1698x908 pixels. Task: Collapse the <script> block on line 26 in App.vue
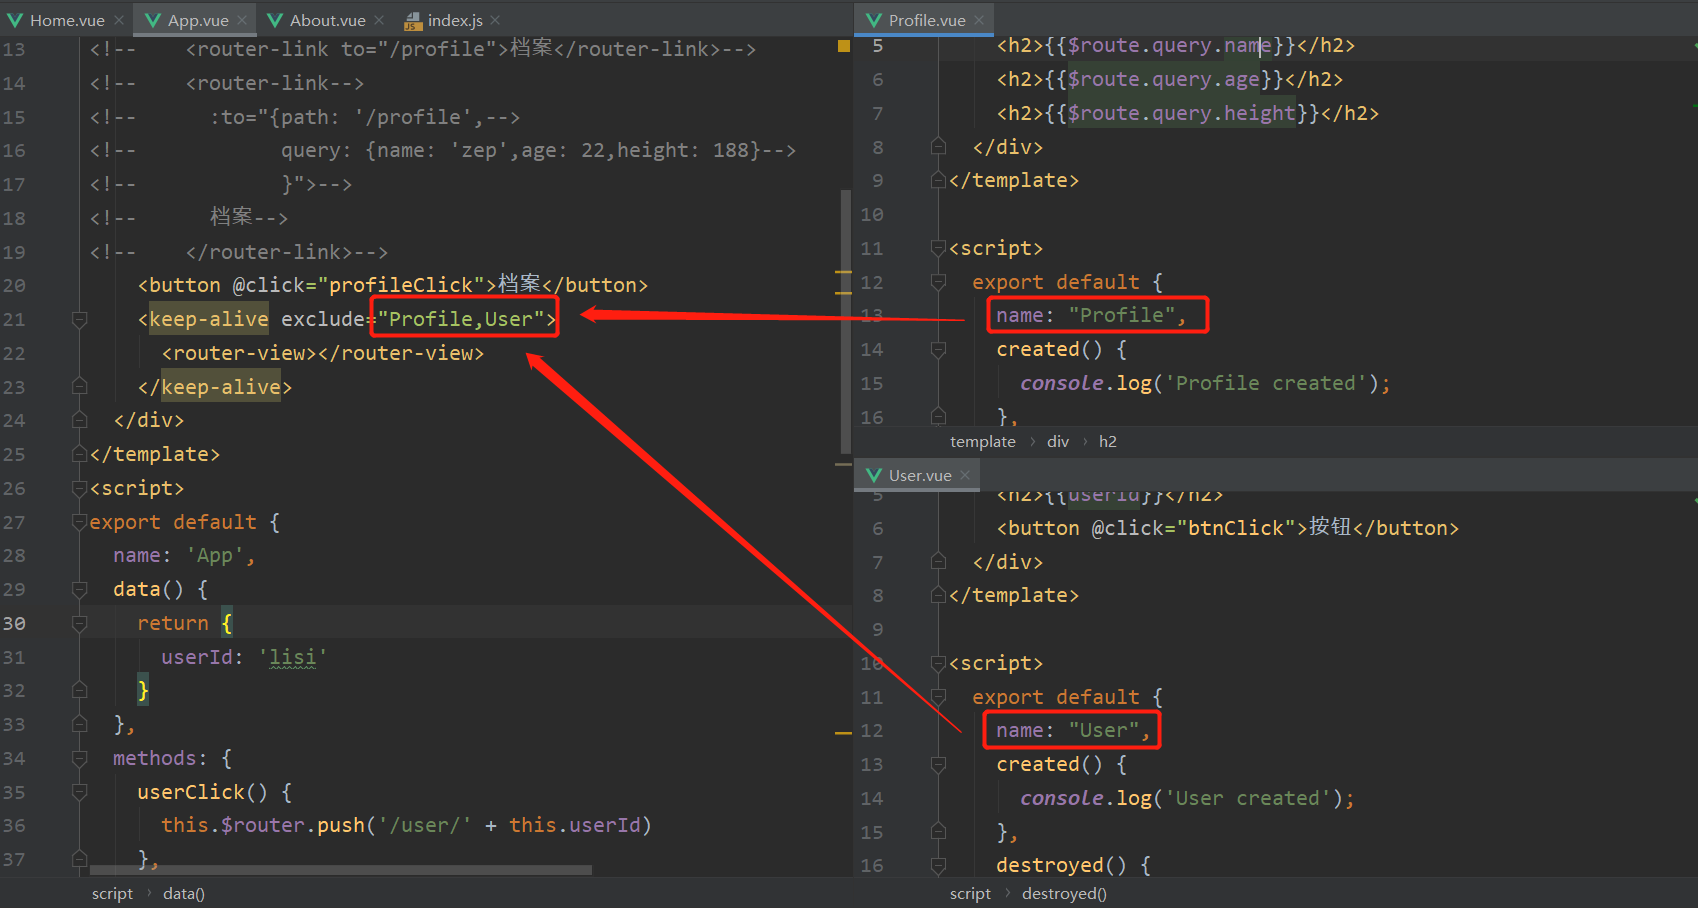[x=80, y=489]
